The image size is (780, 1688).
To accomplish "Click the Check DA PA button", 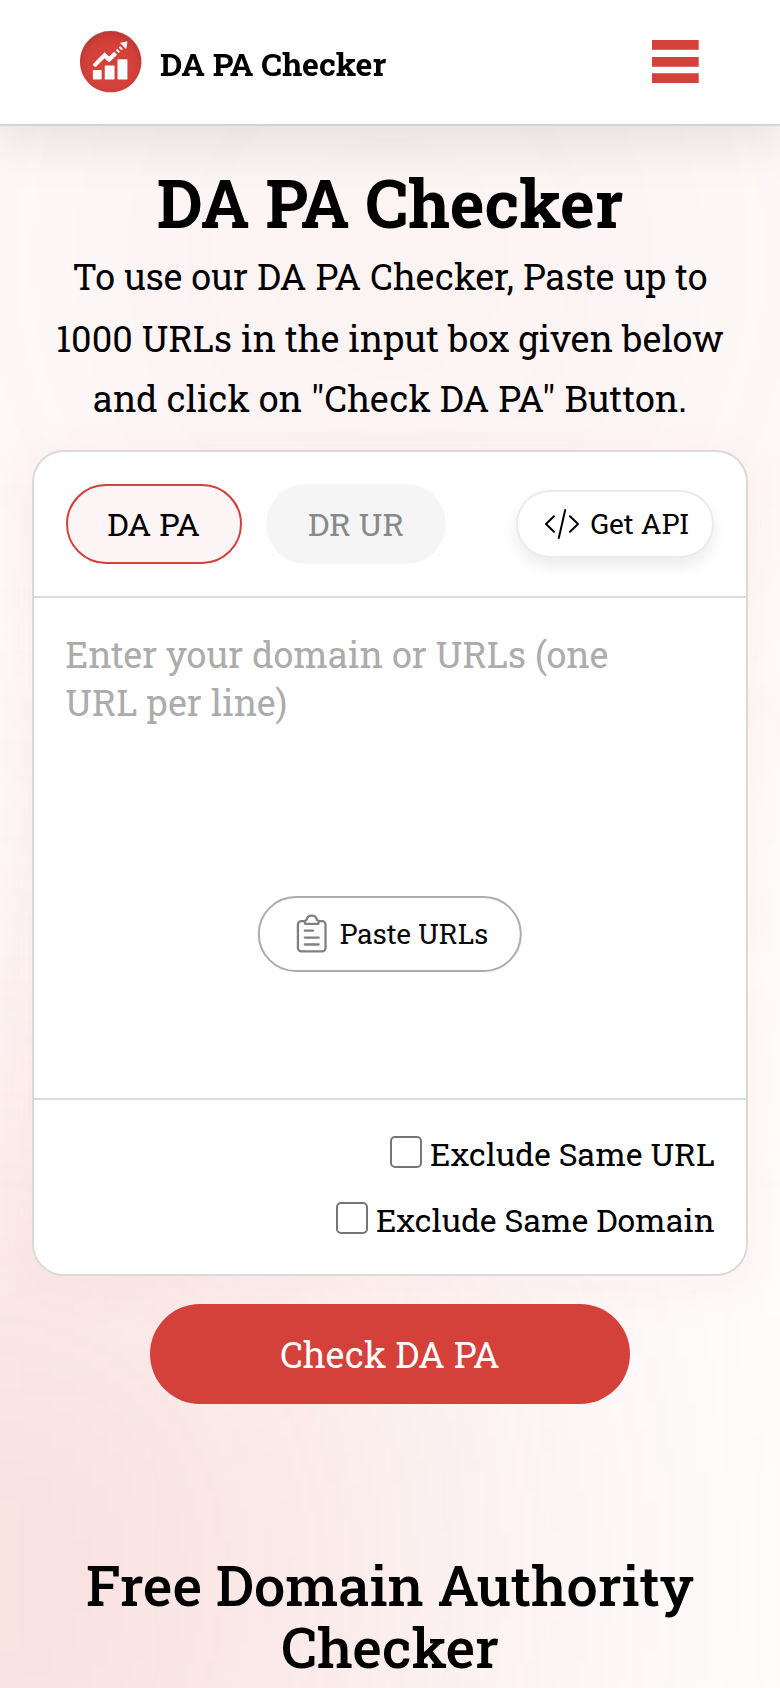I will tap(390, 1354).
